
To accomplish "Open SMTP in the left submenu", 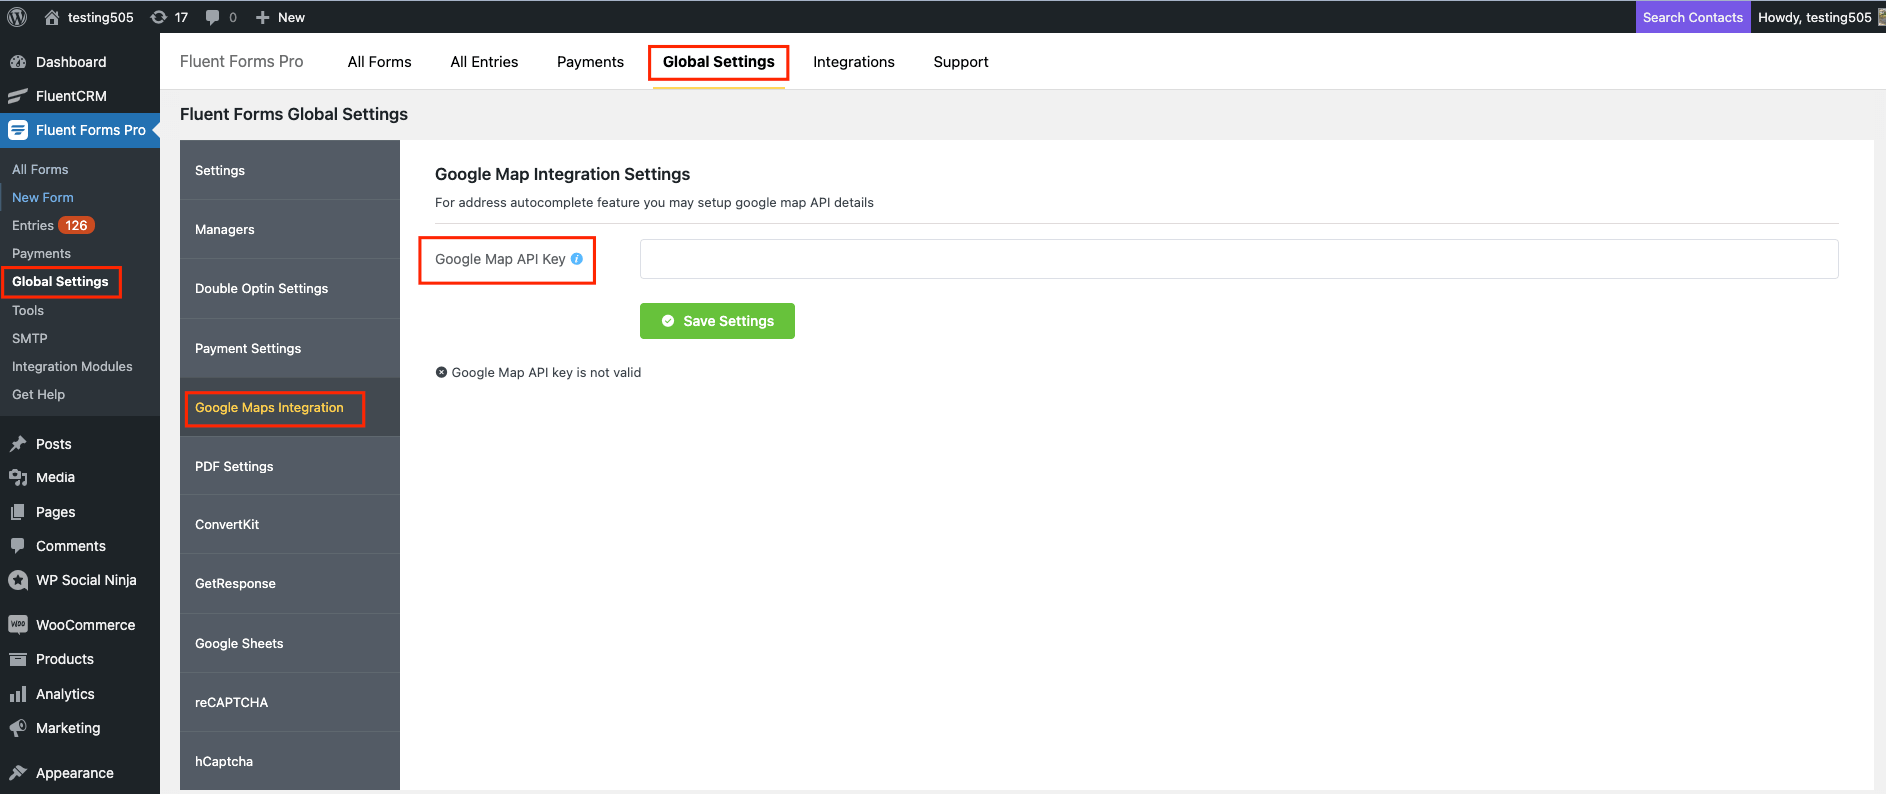I will click(x=30, y=339).
